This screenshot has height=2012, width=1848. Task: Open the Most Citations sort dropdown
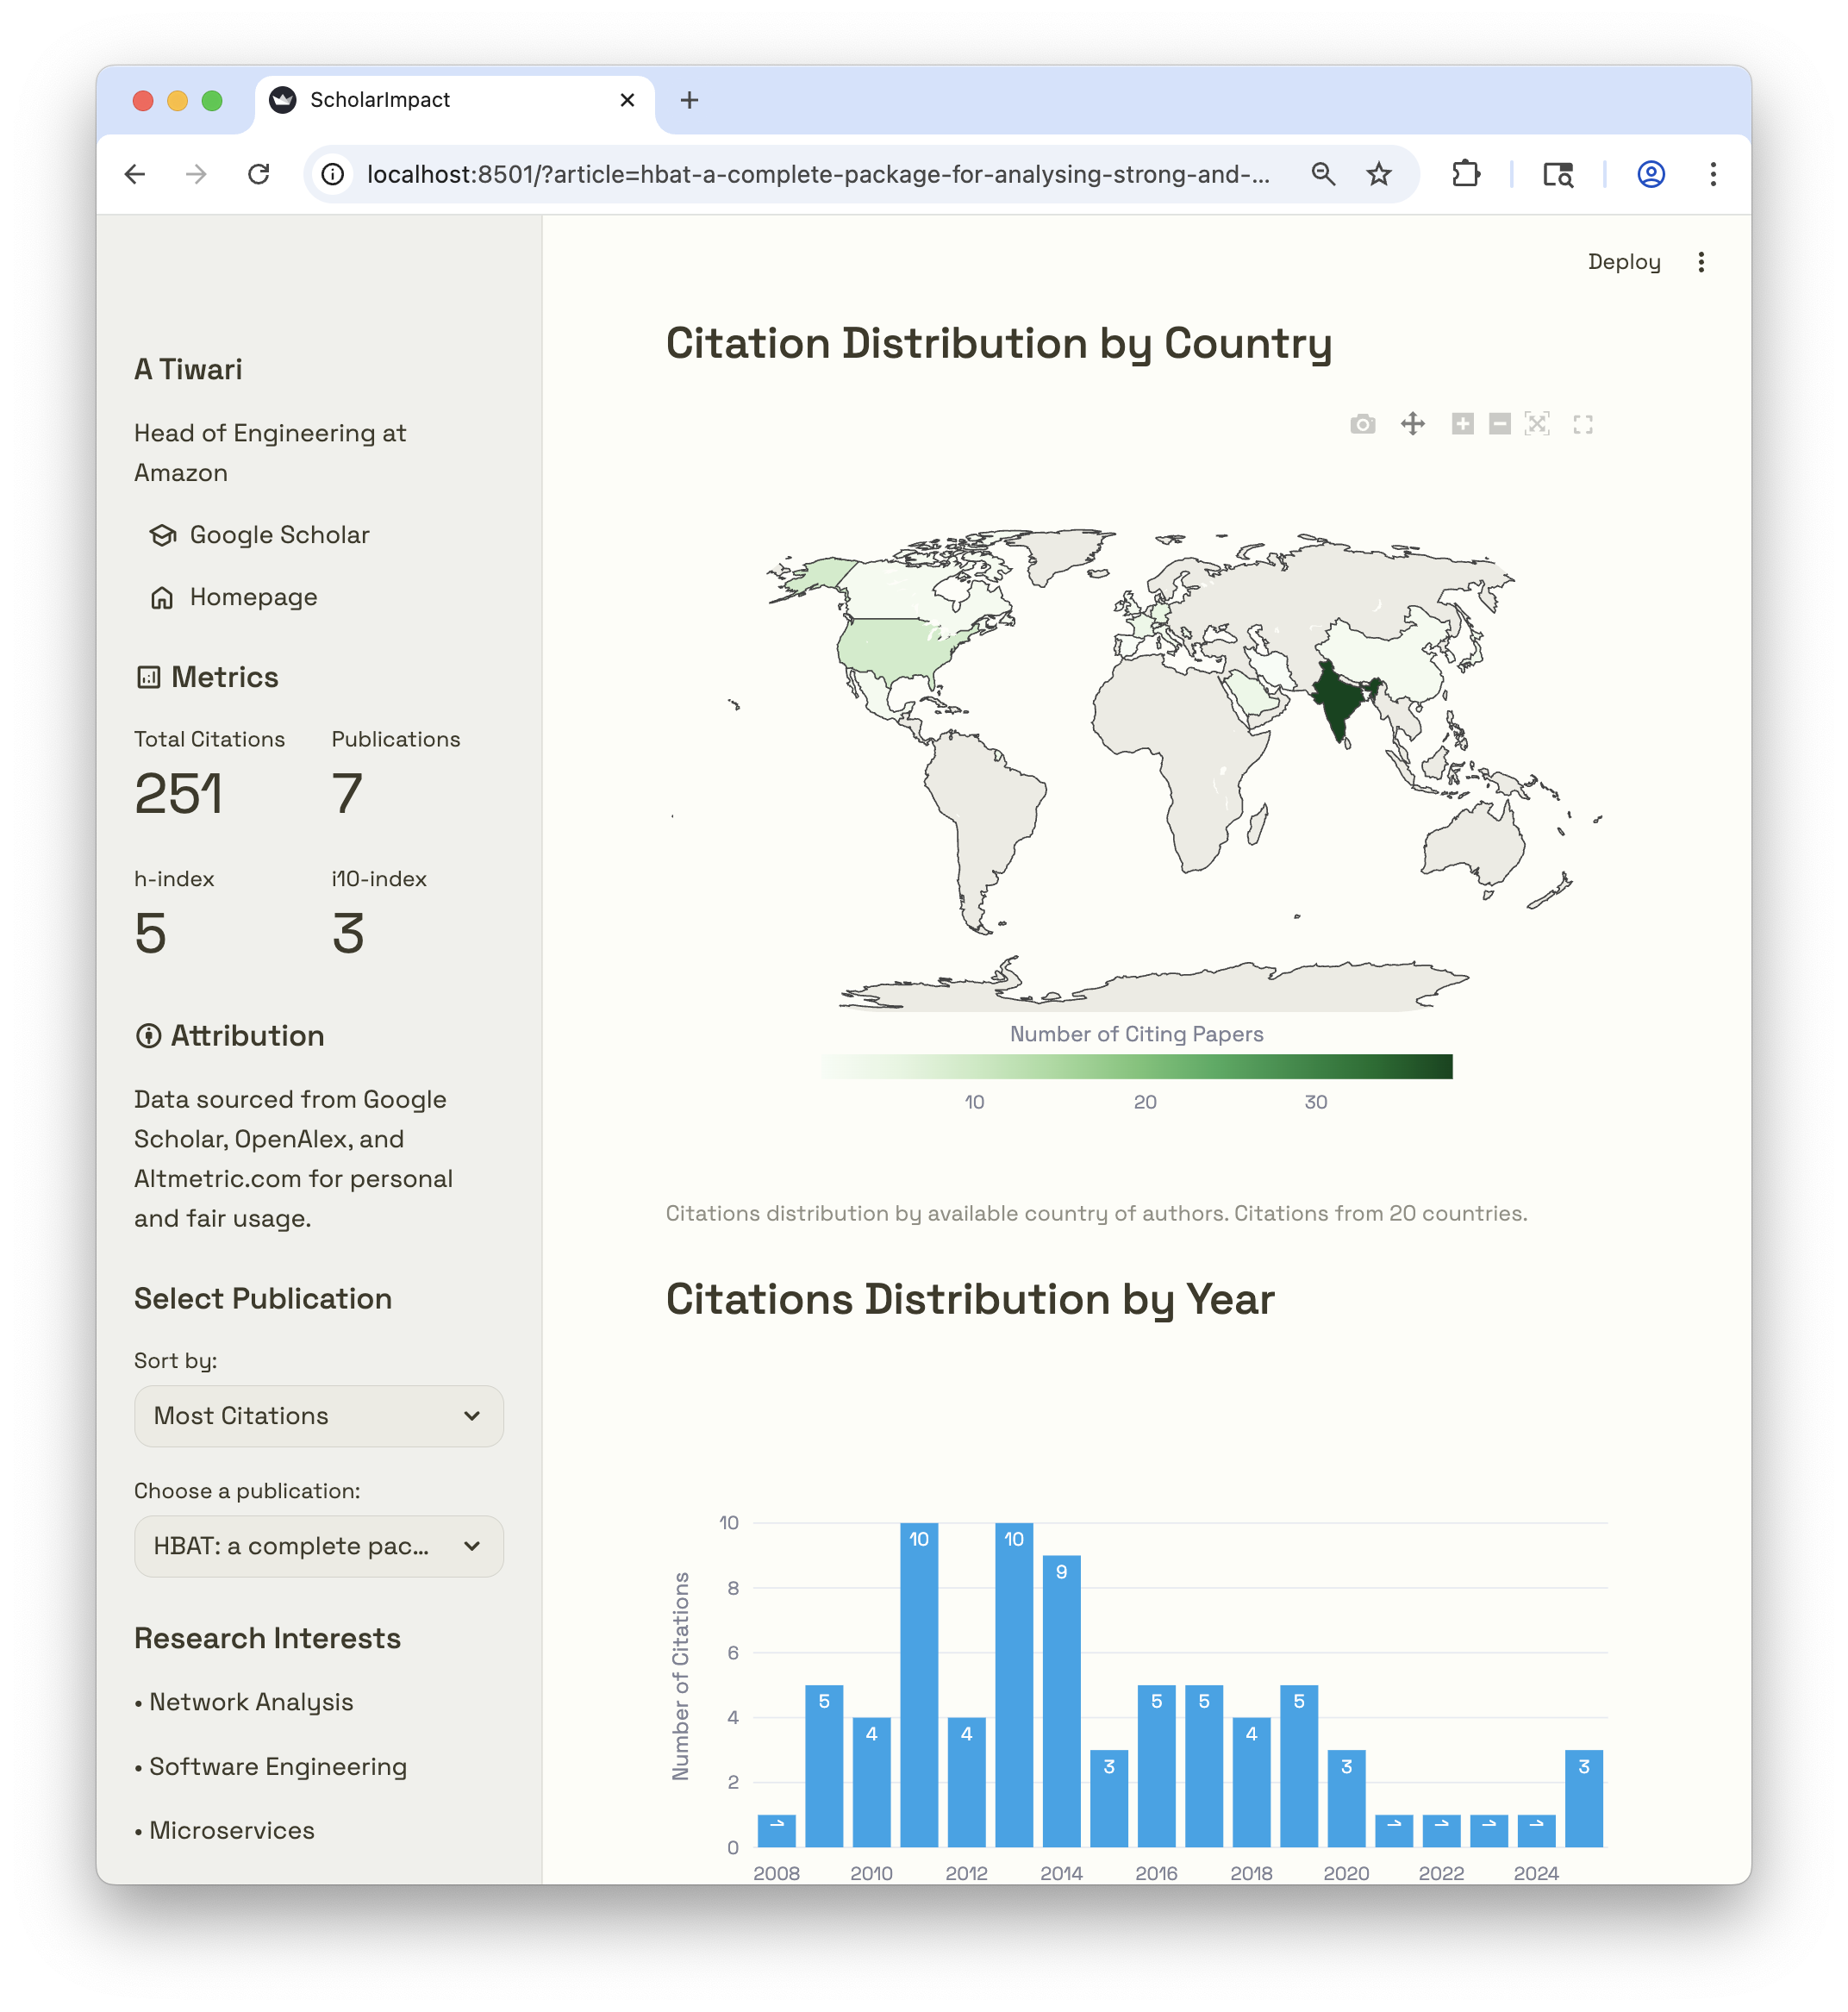coord(318,1416)
